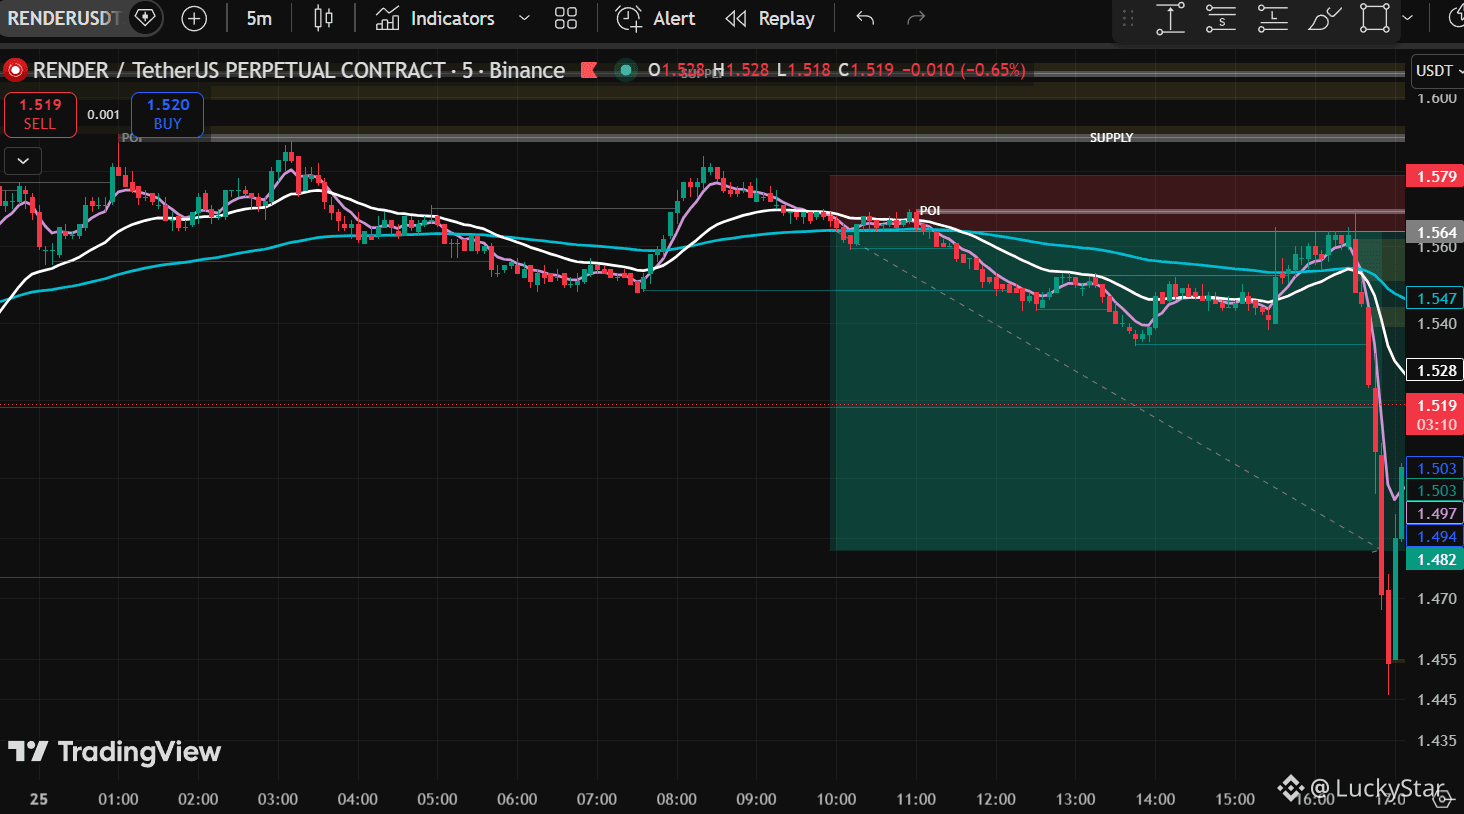This screenshot has width=1464, height=814.
Task: Select the Short Position tool
Action: point(1221,18)
